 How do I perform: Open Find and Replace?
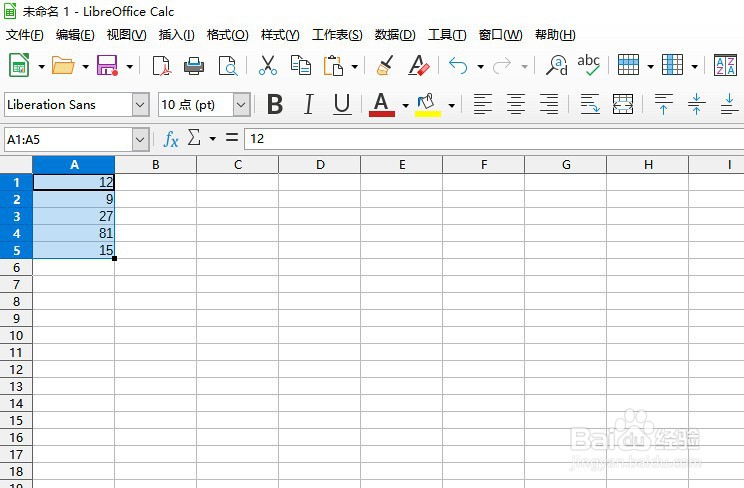pos(557,66)
